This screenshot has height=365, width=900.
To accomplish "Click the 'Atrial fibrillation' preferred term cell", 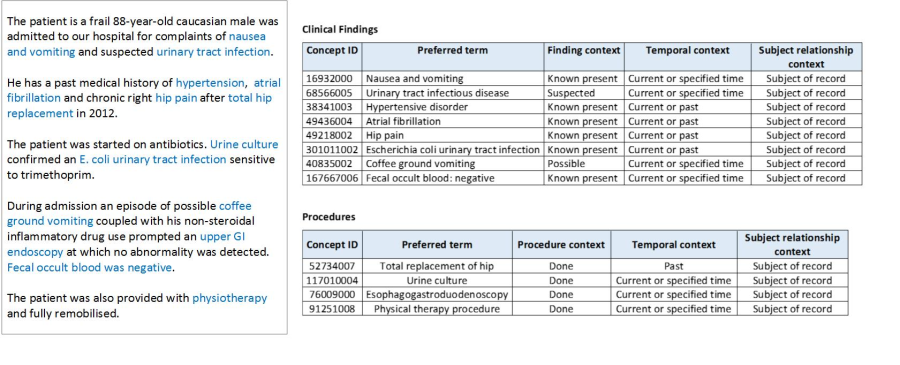I will [x=453, y=121].
